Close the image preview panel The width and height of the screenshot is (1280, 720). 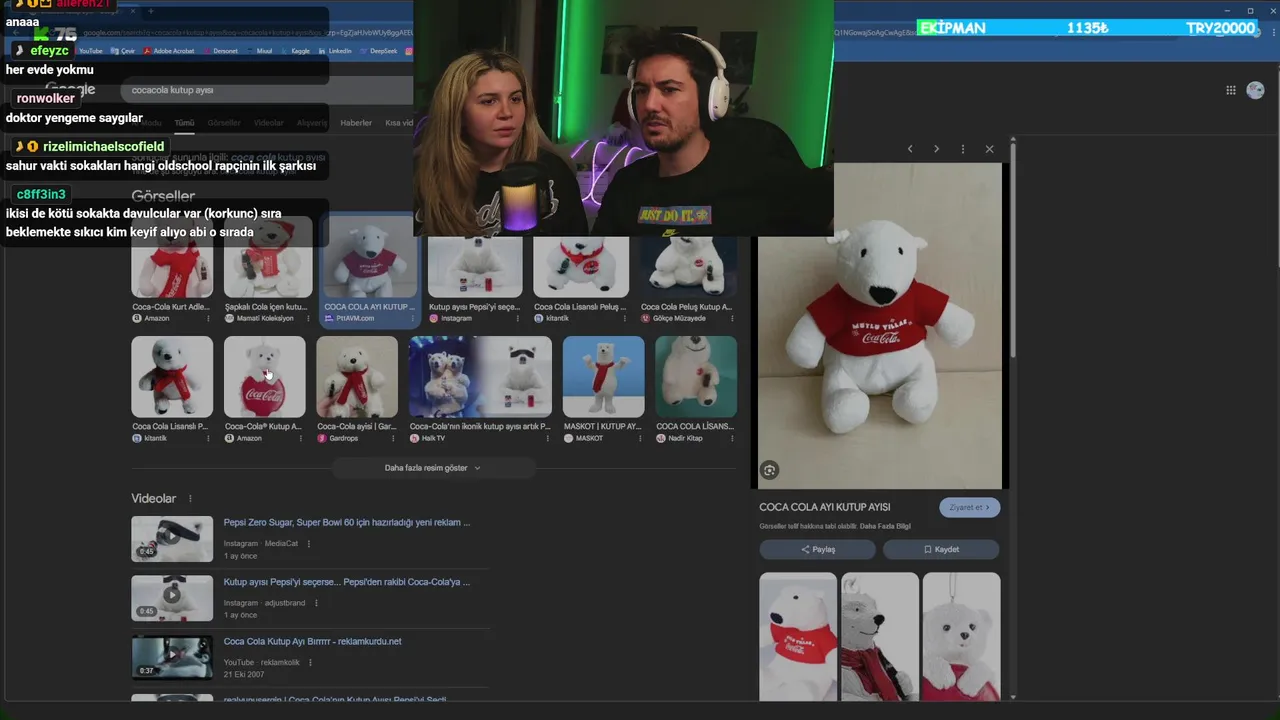[989, 149]
